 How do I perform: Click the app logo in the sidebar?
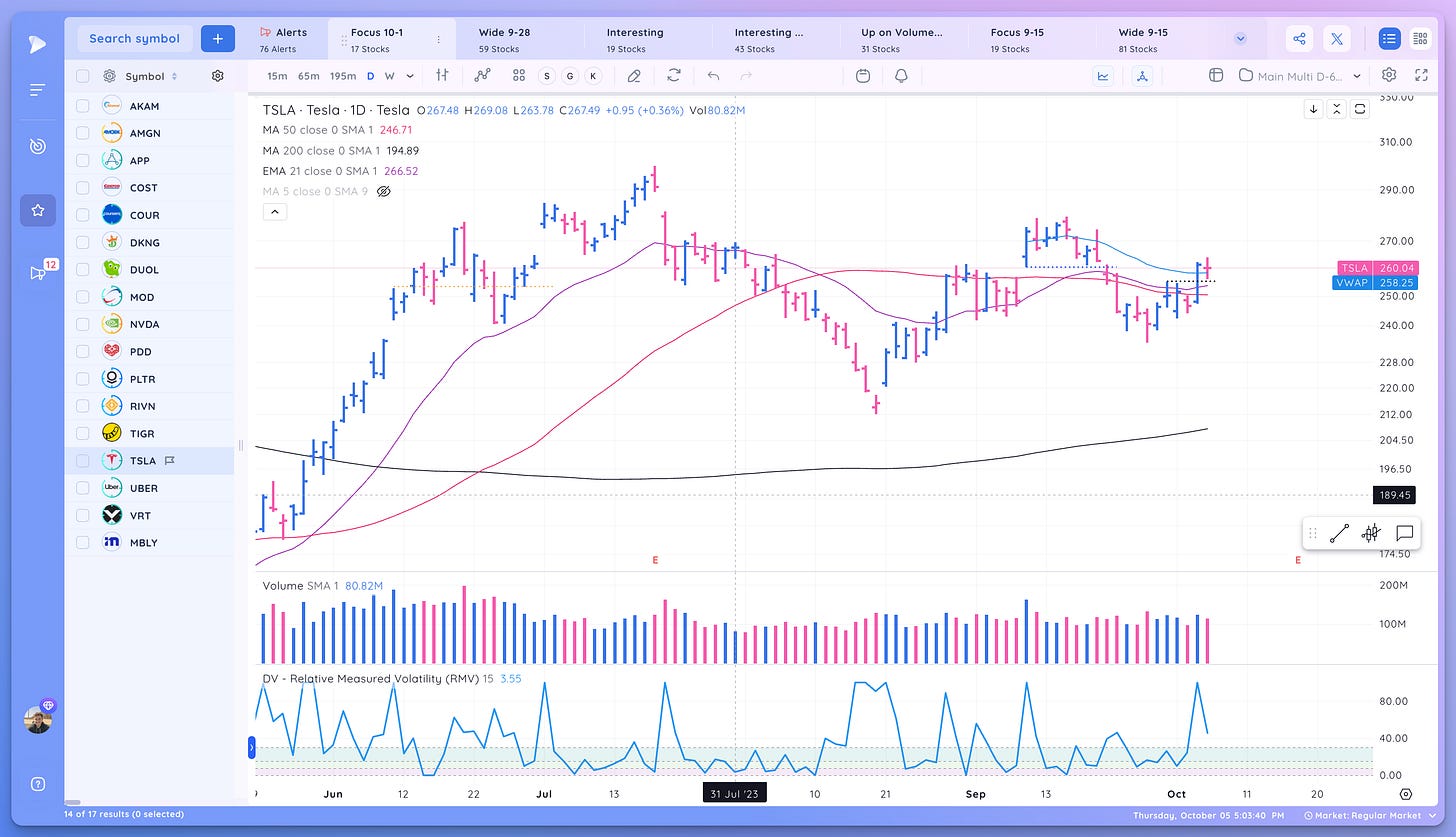(37, 43)
